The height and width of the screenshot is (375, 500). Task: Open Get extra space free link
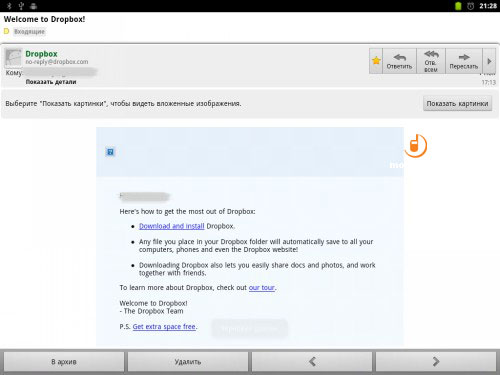(164, 327)
